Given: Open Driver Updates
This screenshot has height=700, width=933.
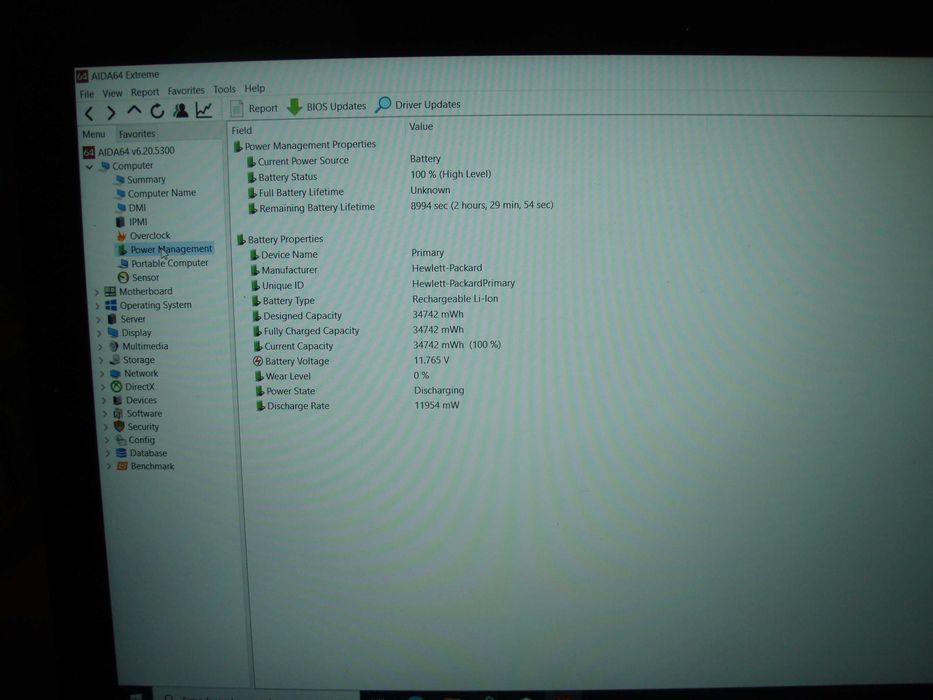Looking at the screenshot, I should click(x=418, y=105).
